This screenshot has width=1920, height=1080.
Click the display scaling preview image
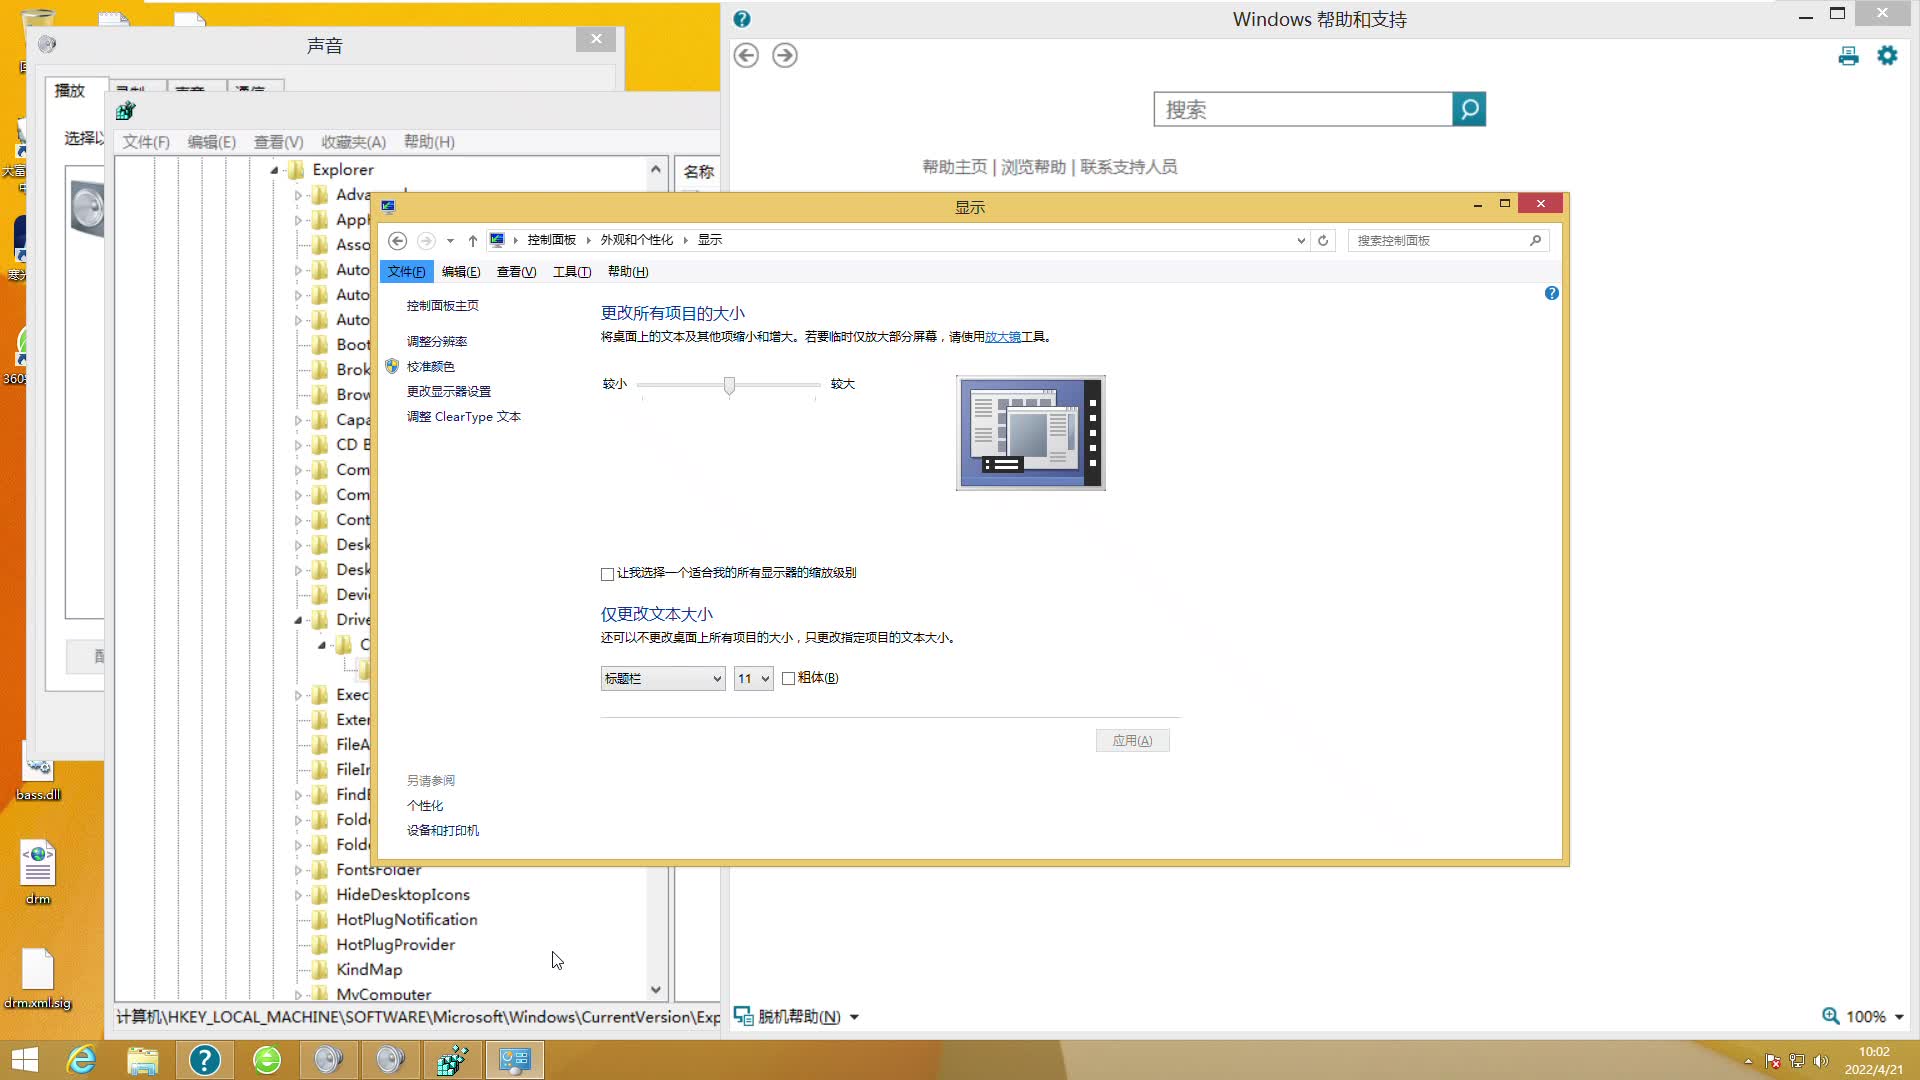(1031, 433)
